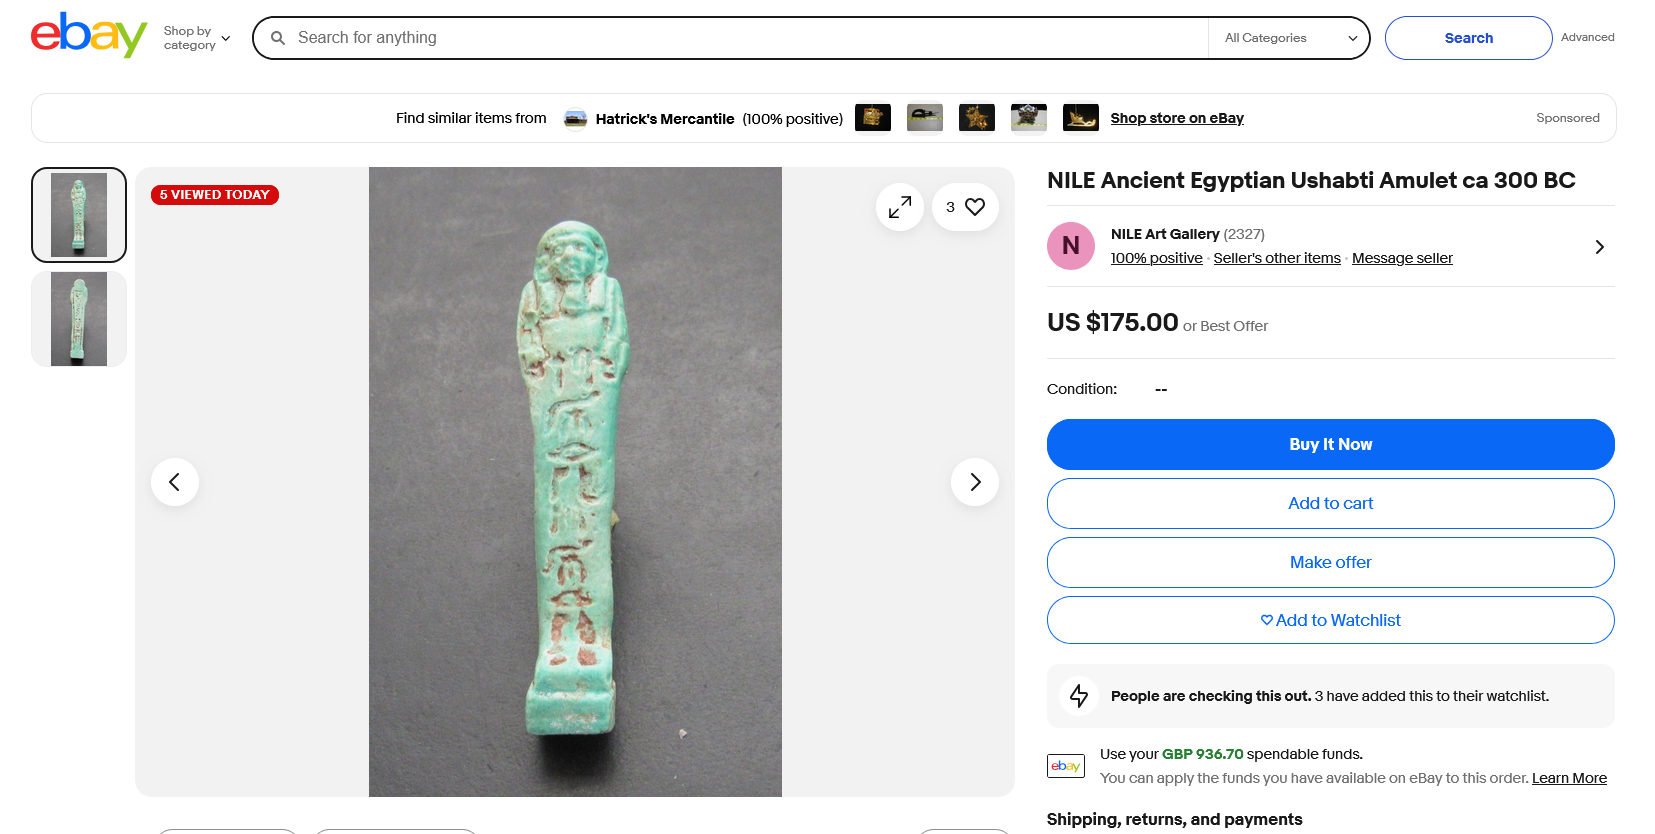Click in the Search for anything field

coord(740,38)
